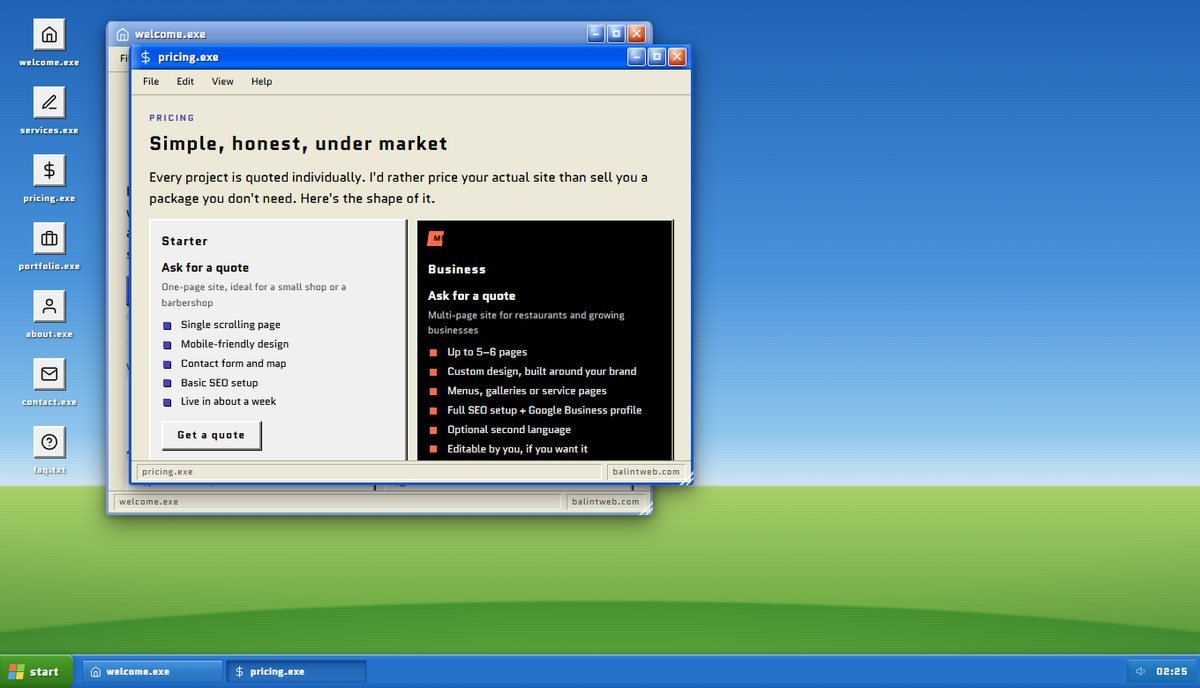Click the Business plan heading
This screenshot has height=688, width=1200.
coord(457,269)
